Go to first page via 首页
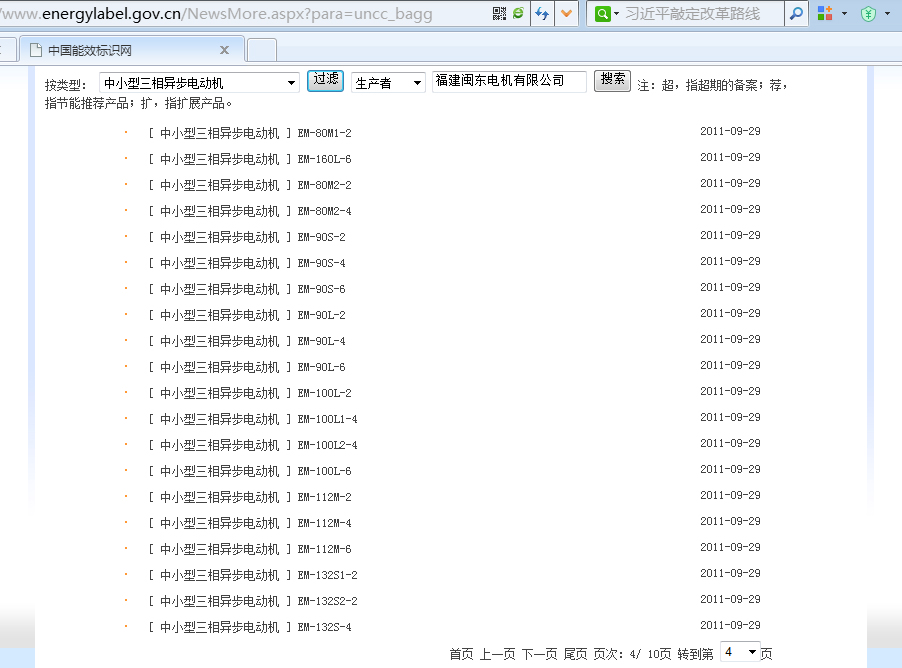The height and width of the screenshot is (668, 902). pos(461,654)
